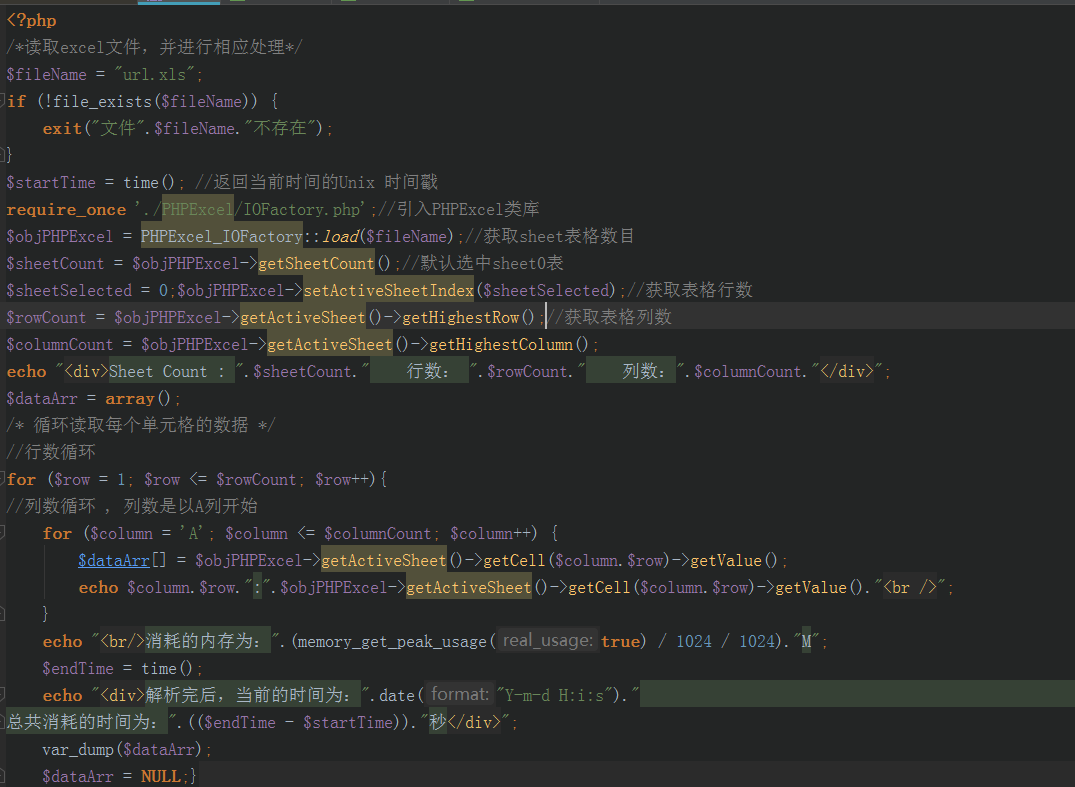Click the NULL keyword on last line
1075x787 pixels.
pyautogui.click(x=160, y=777)
